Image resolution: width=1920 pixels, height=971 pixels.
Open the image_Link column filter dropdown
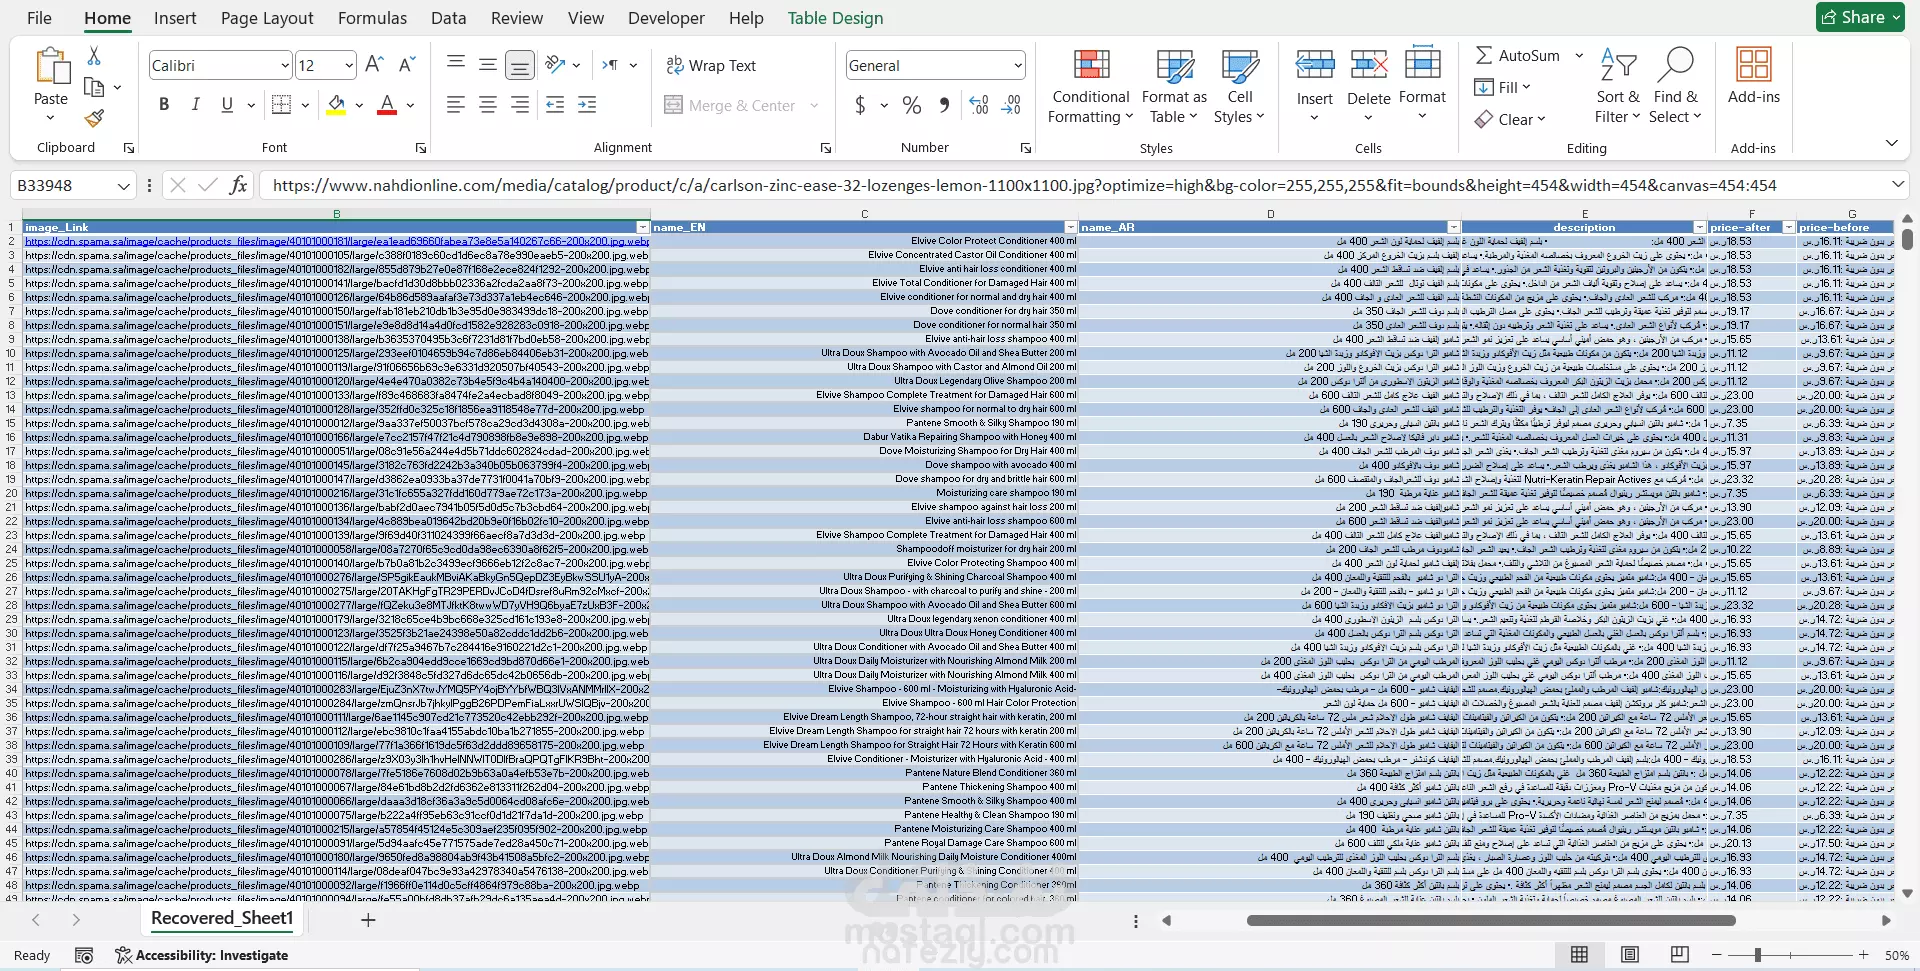(x=642, y=228)
